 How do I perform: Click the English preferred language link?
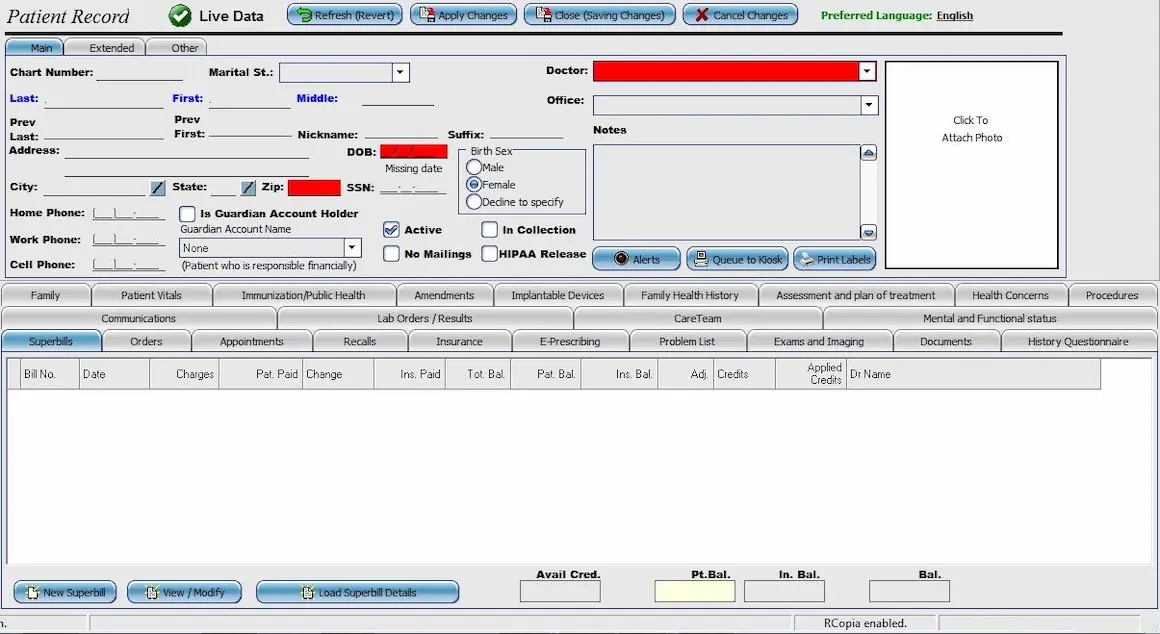tap(954, 15)
